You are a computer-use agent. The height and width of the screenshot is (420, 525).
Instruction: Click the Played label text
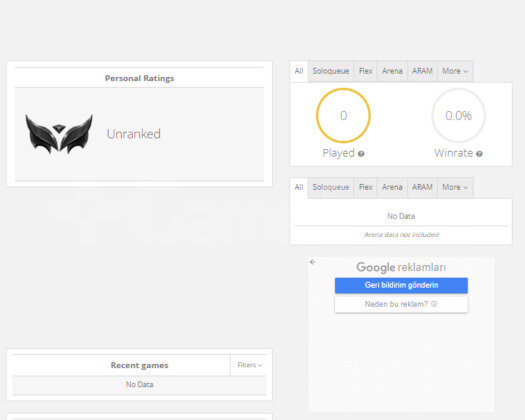(339, 153)
